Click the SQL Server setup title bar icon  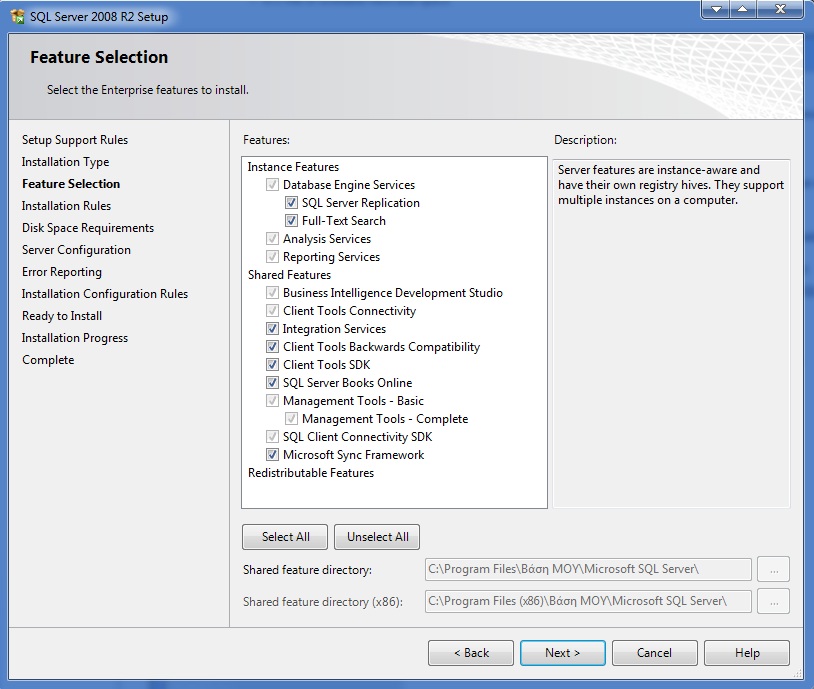click(17, 16)
